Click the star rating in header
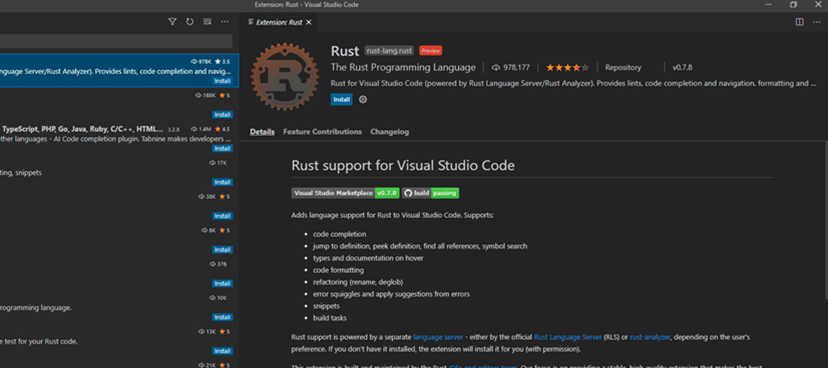The width and height of the screenshot is (828, 368). click(567, 68)
